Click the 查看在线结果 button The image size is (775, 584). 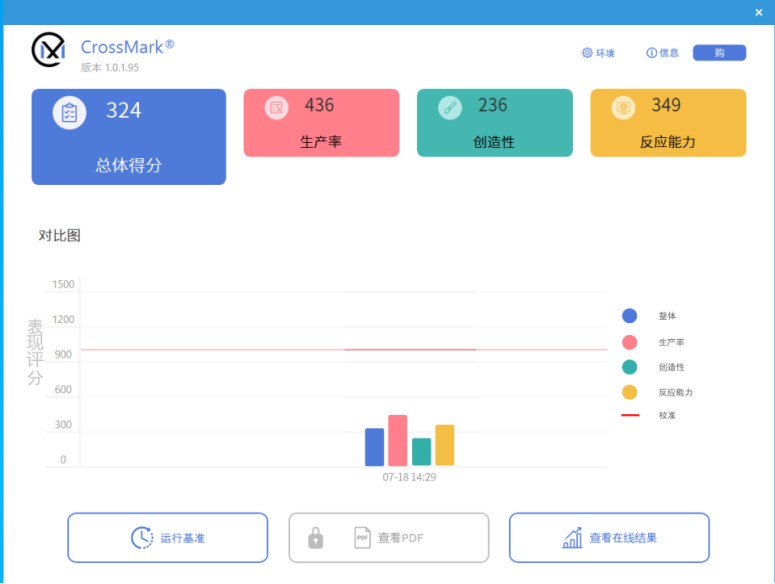pos(609,538)
